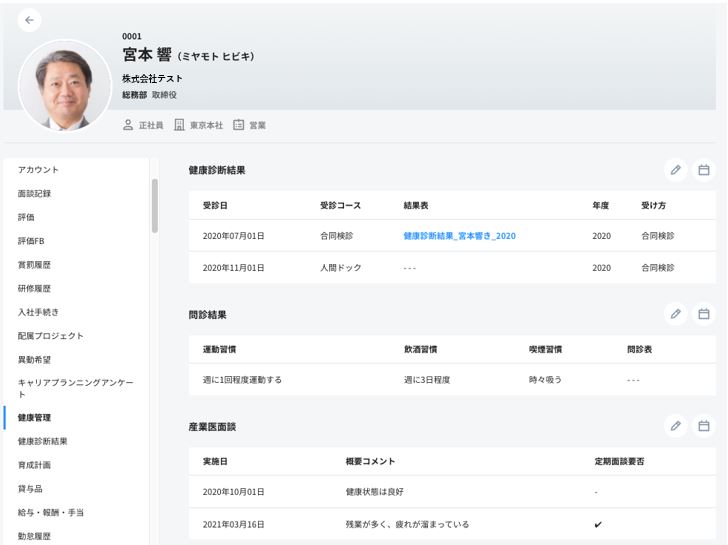This screenshot has height=545, width=728.
Task: Click the sidebar vertical scrollbar
Action: tap(154, 205)
